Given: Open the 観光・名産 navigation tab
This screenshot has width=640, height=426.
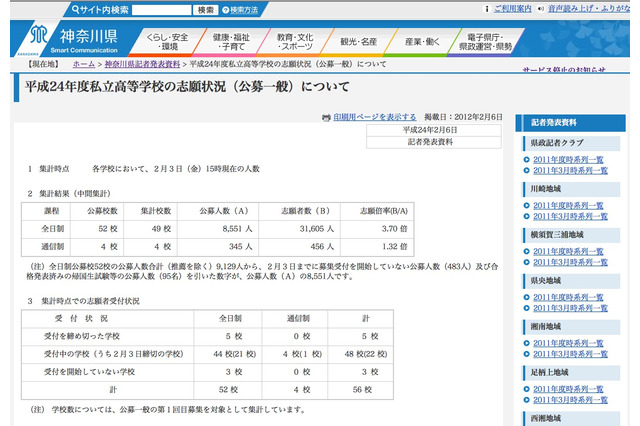Looking at the screenshot, I should point(359,42).
